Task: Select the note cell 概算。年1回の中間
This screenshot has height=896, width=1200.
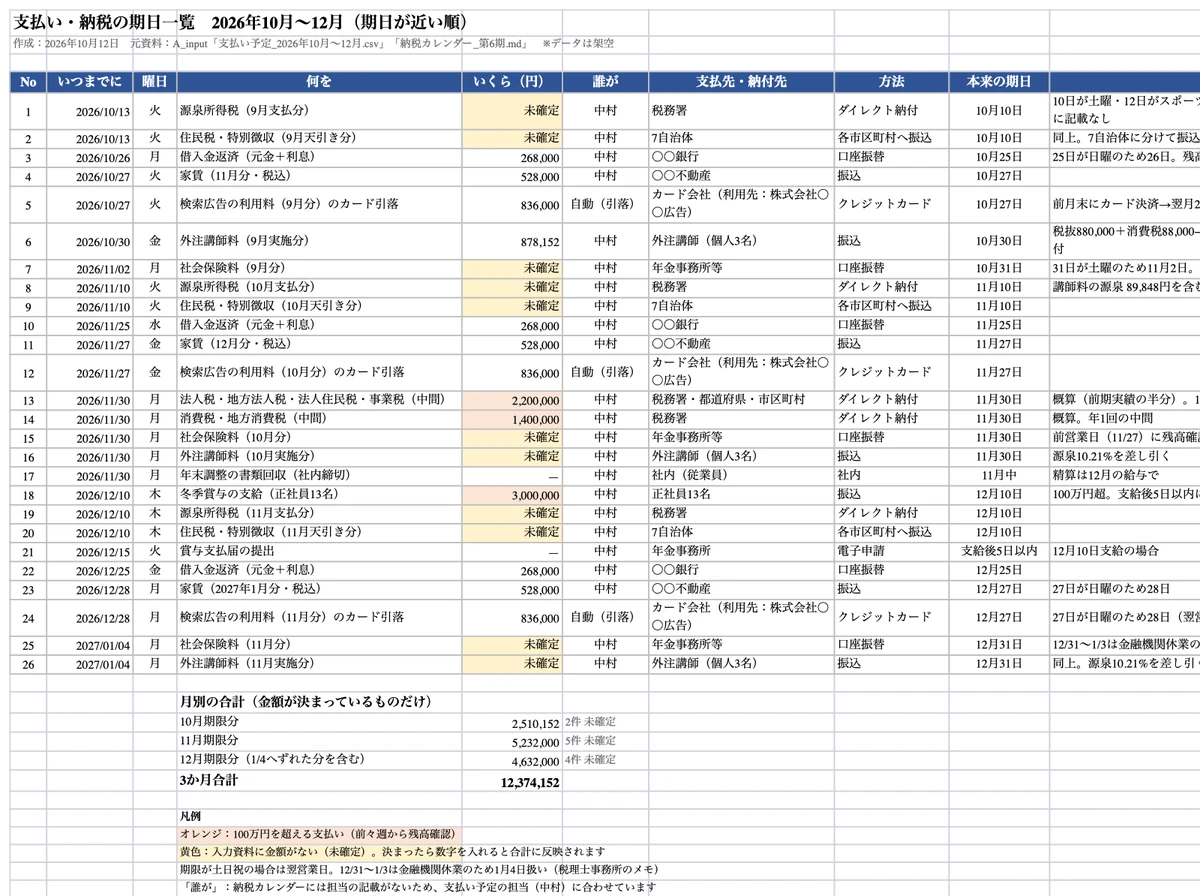Action: (x=1124, y=419)
